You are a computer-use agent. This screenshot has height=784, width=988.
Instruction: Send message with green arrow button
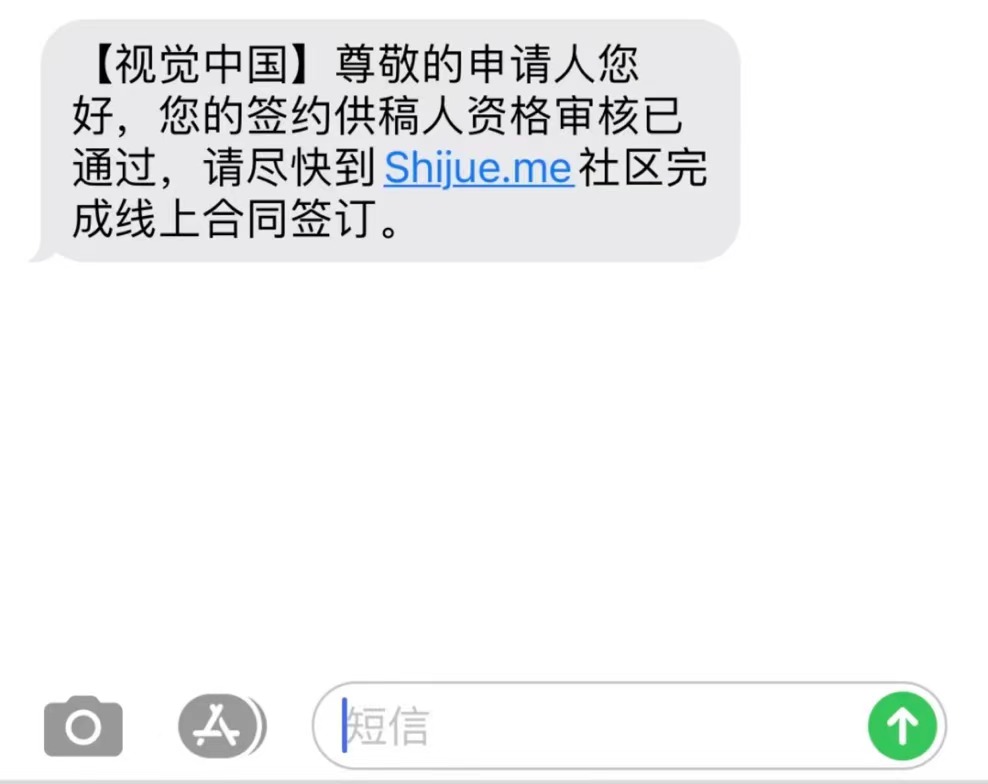[x=902, y=726]
